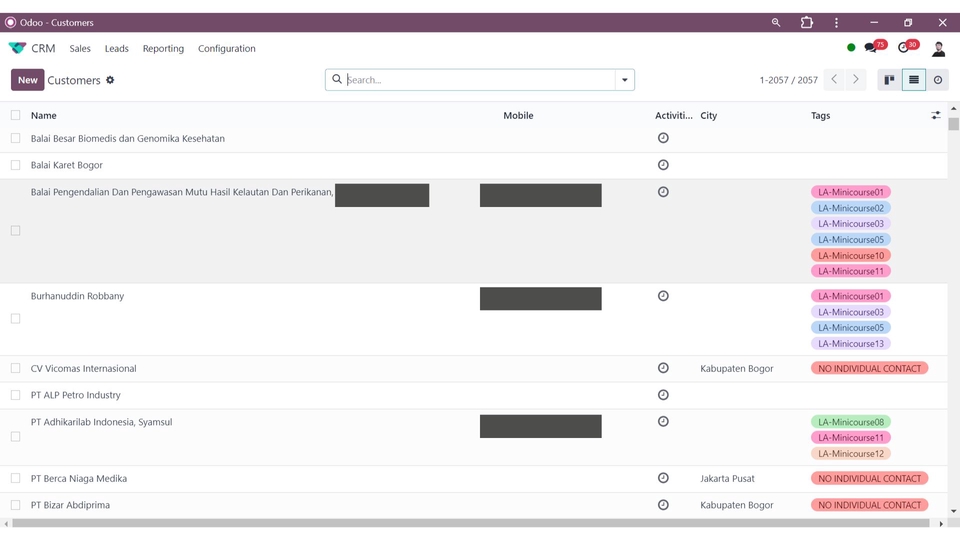Image resolution: width=960 pixels, height=540 pixels.
Task: Sort by Mobile column header
Action: tap(518, 115)
